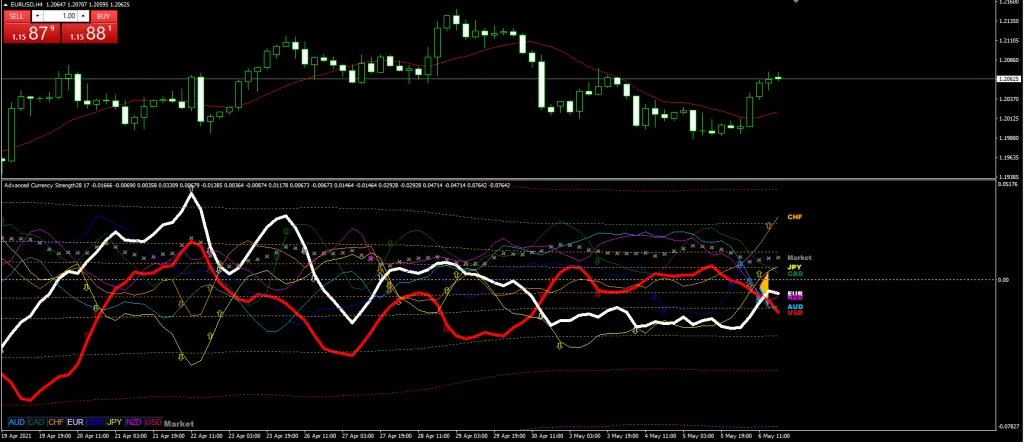Collapse one-click trading panel via EURUSD arrow
This screenshot has height=442, width=1024.
click(6, 5)
